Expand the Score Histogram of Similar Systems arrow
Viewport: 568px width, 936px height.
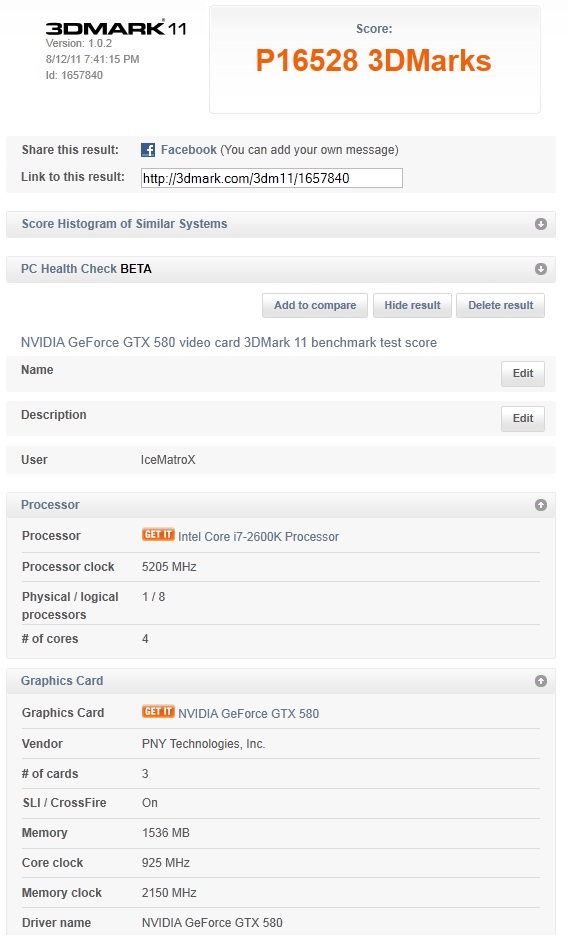[541, 224]
